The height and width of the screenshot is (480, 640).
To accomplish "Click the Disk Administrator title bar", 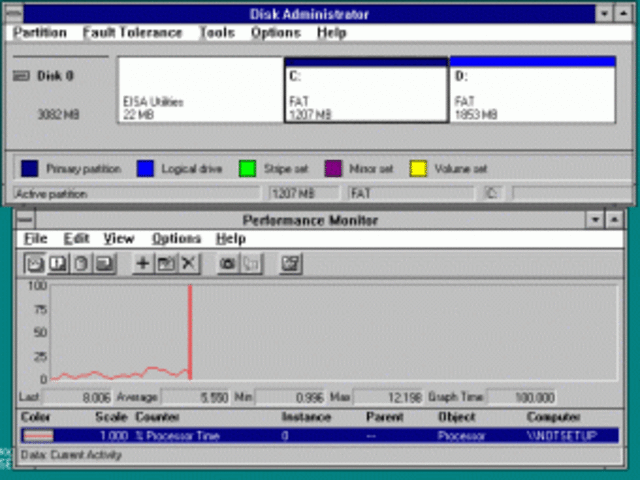I will click(x=309, y=14).
